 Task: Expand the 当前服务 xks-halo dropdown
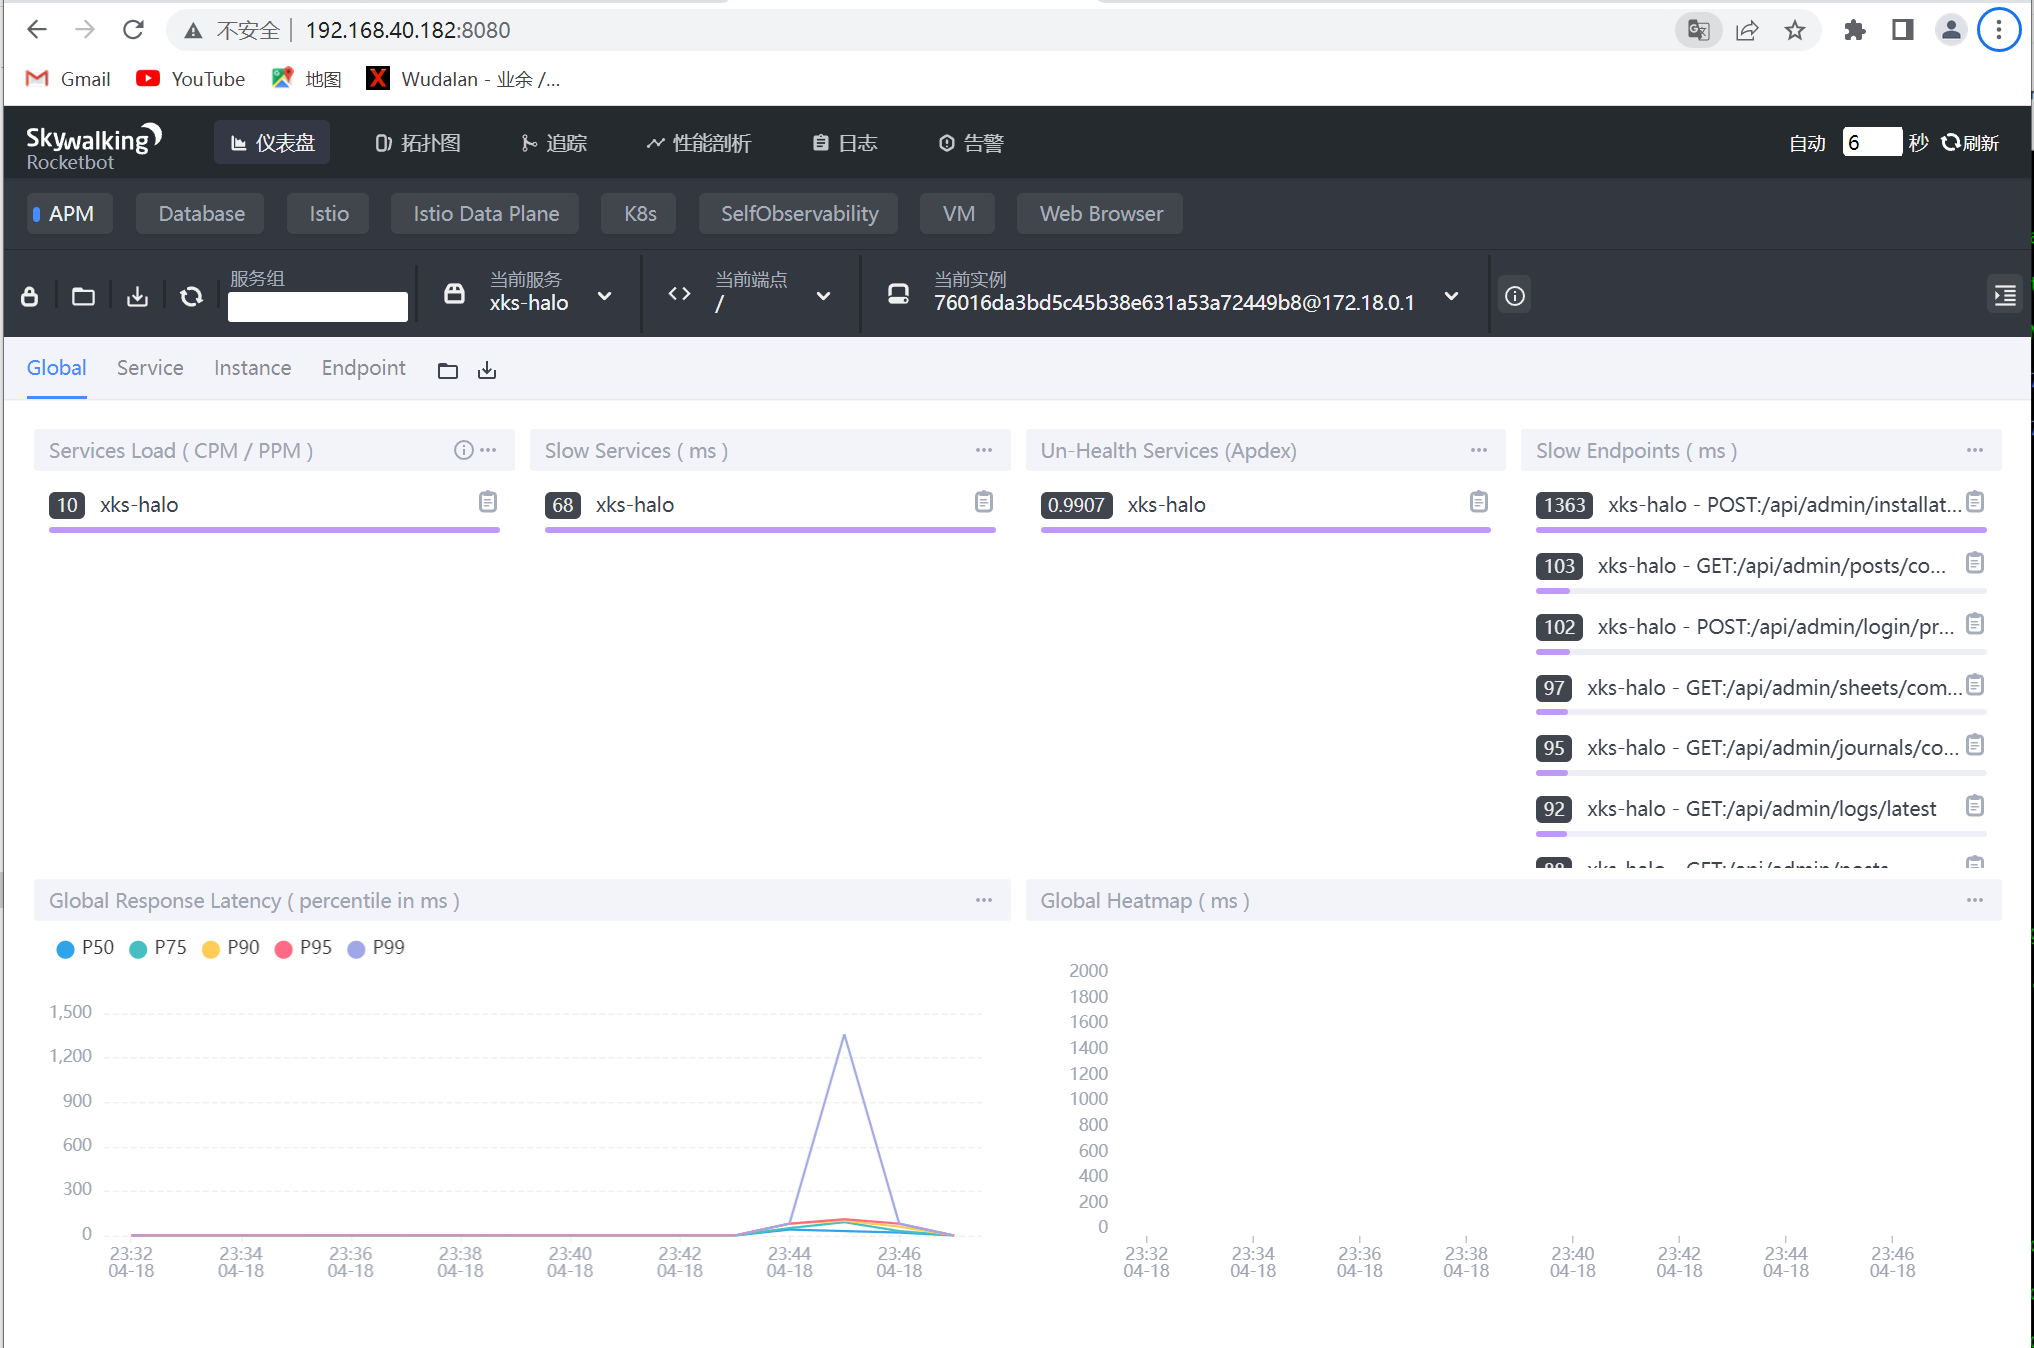(604, 296)
